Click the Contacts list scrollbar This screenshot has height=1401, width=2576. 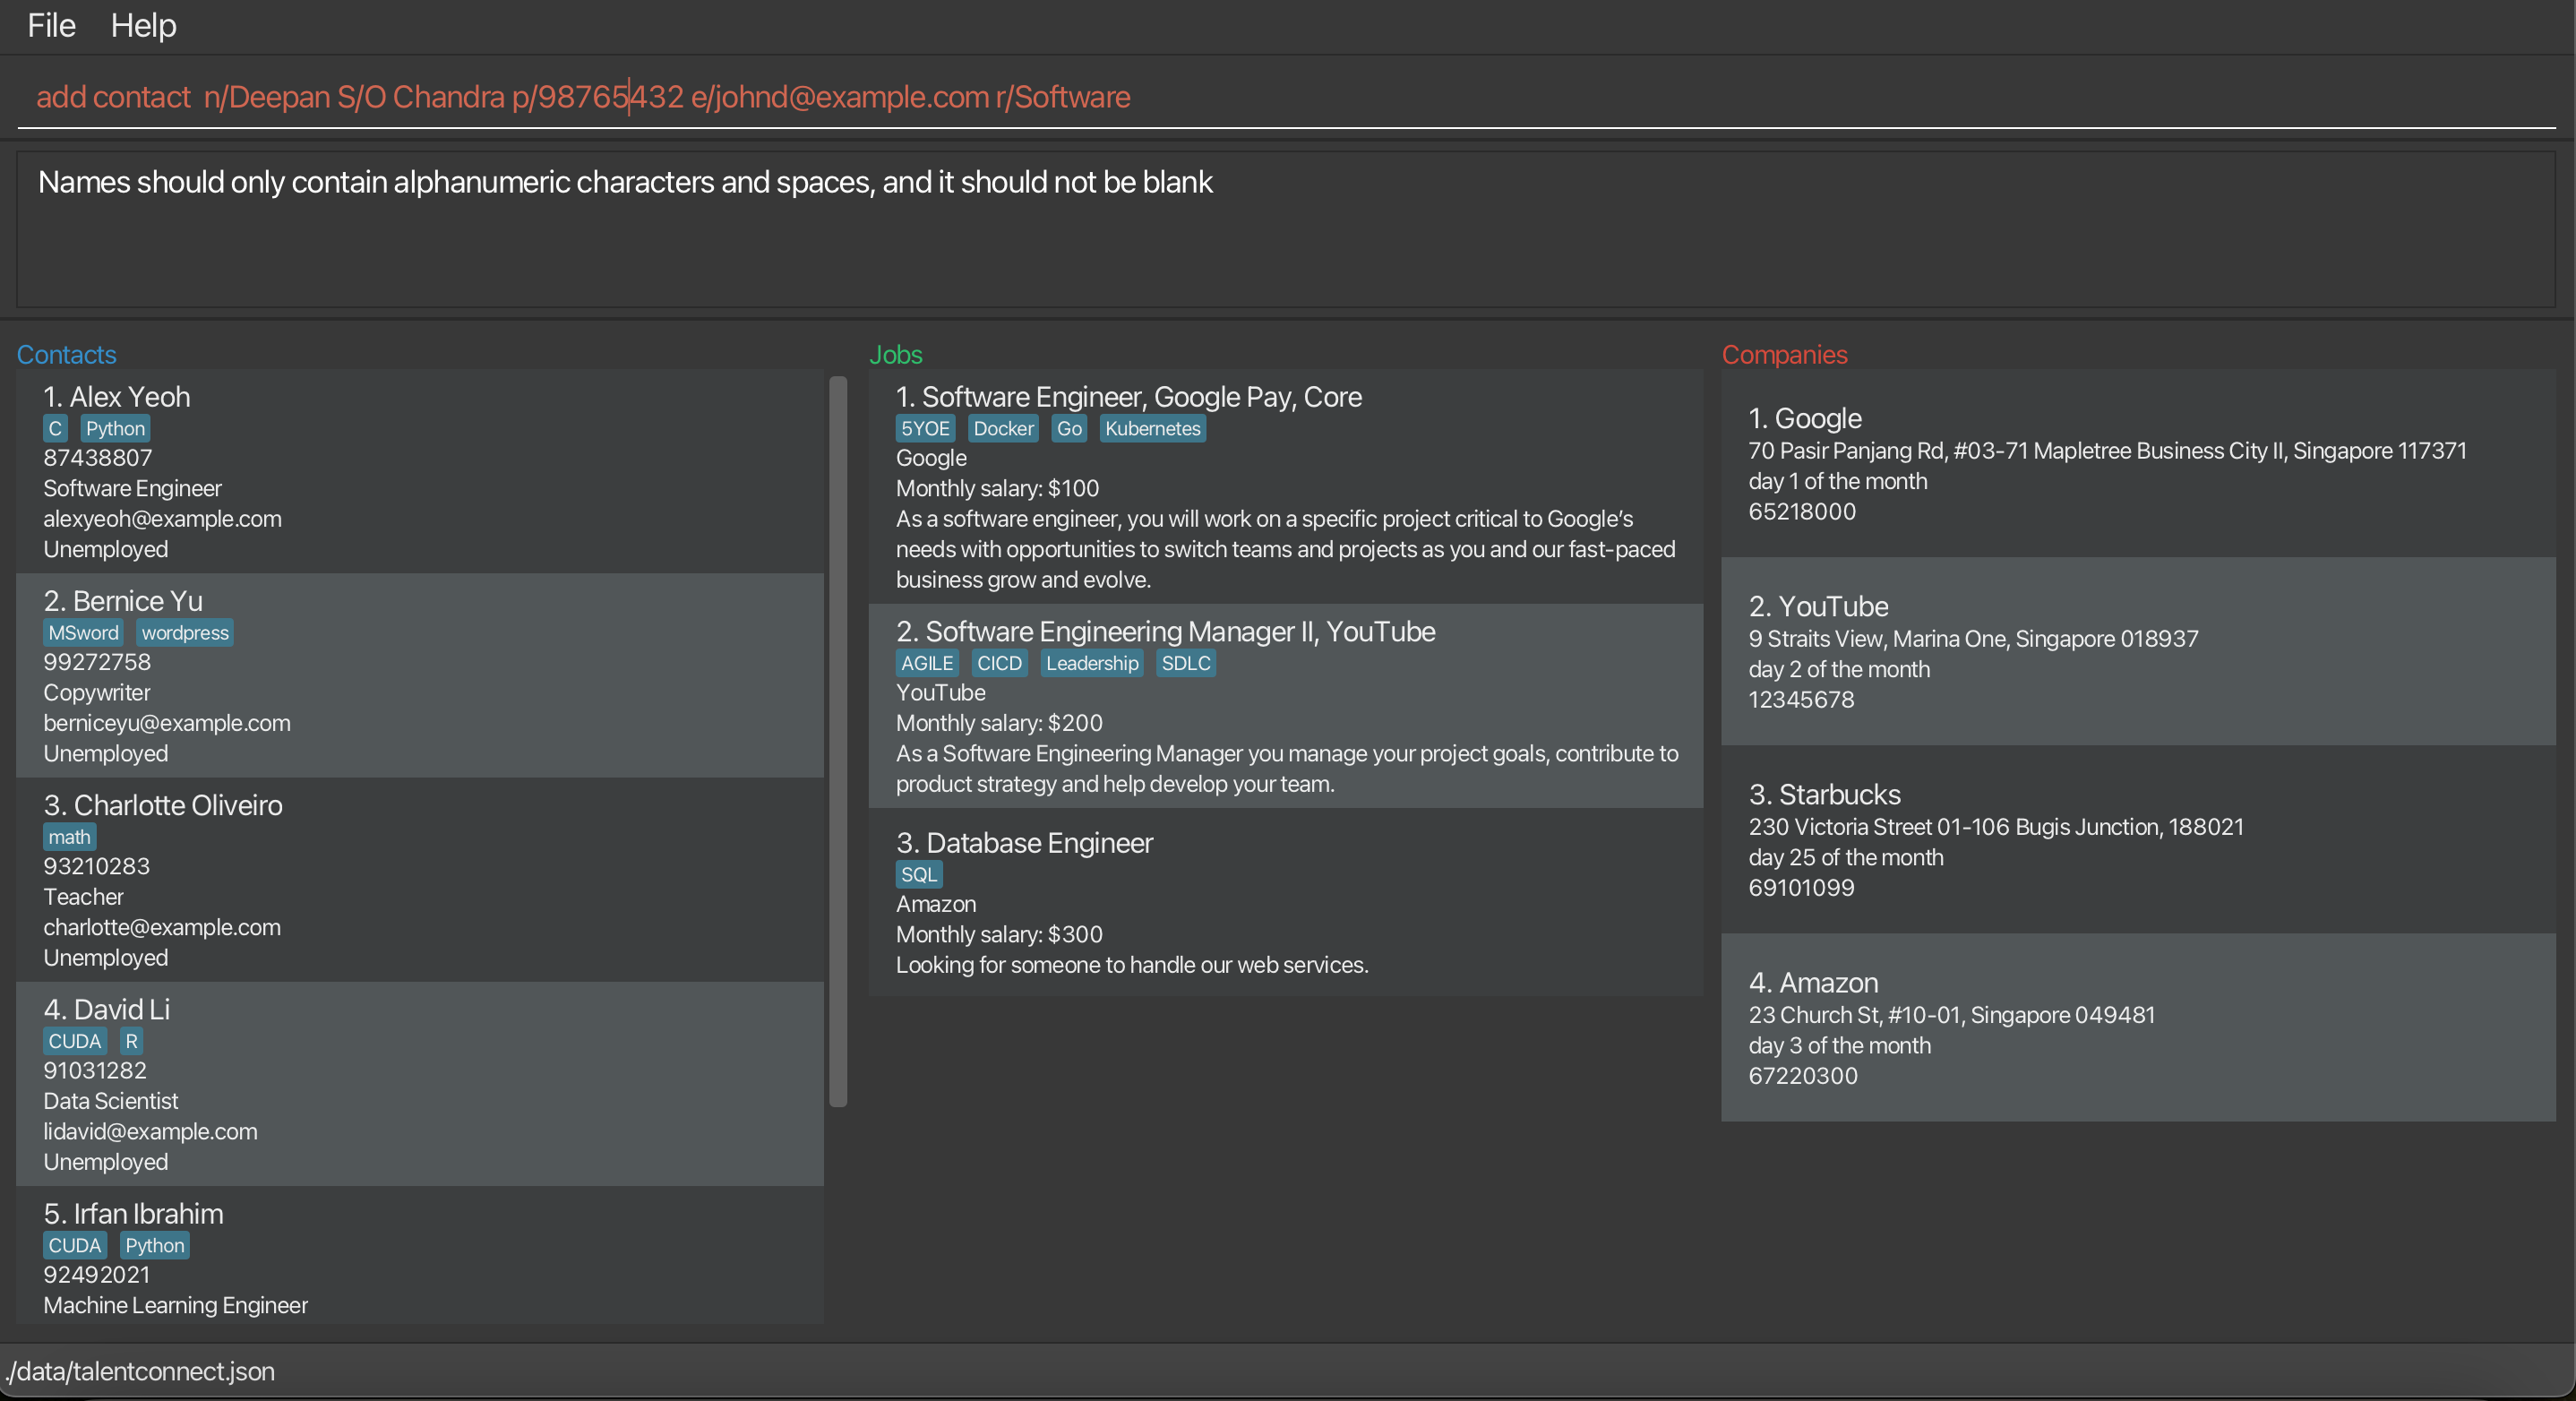tap(837, 740)
